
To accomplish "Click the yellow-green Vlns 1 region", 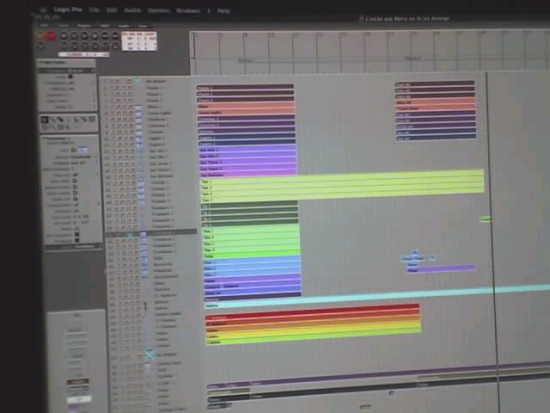I will pos(342,182).
